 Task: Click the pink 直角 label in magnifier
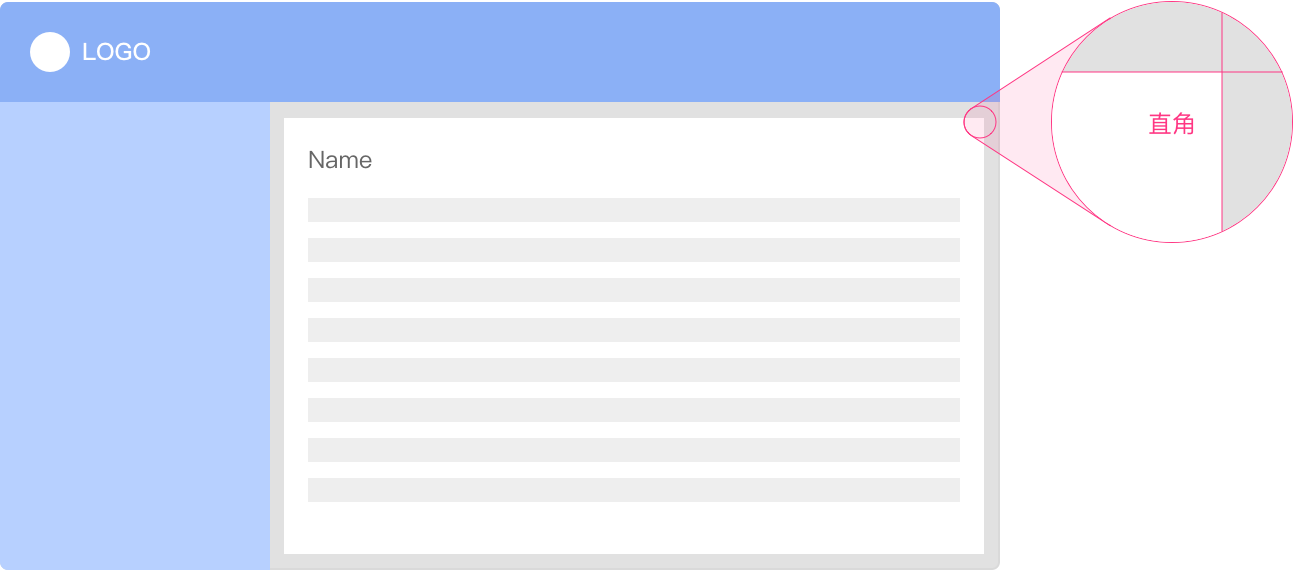tap(1172, 124)
